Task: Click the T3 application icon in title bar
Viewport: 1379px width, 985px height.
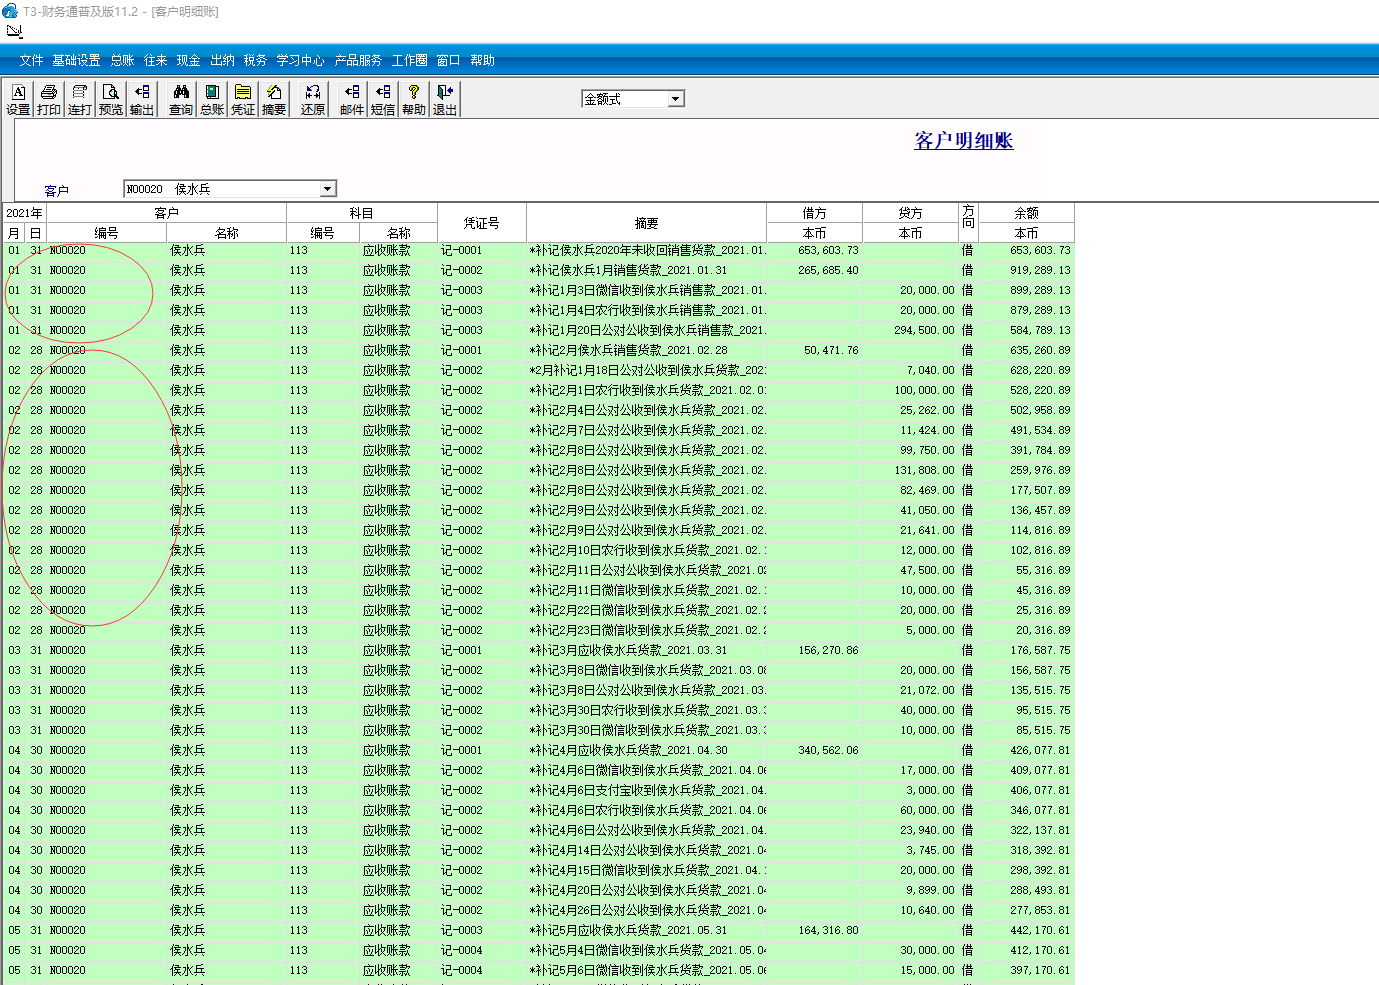Action: [x=10, y=11]
